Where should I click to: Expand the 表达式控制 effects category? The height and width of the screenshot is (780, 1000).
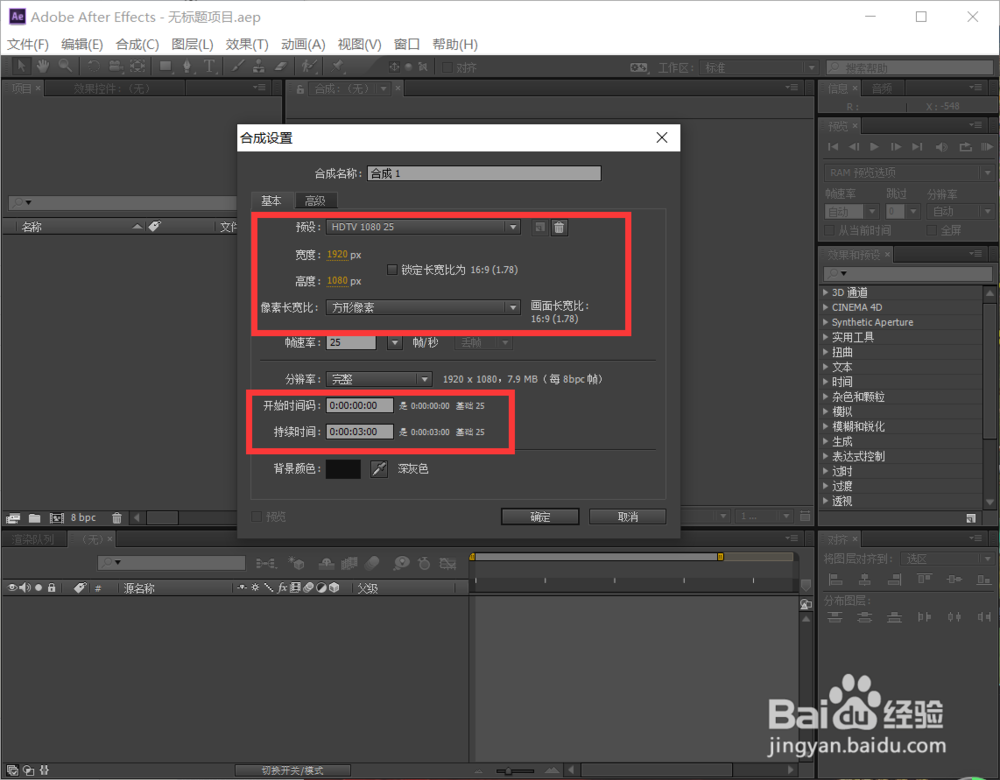[x=825, y=456]
